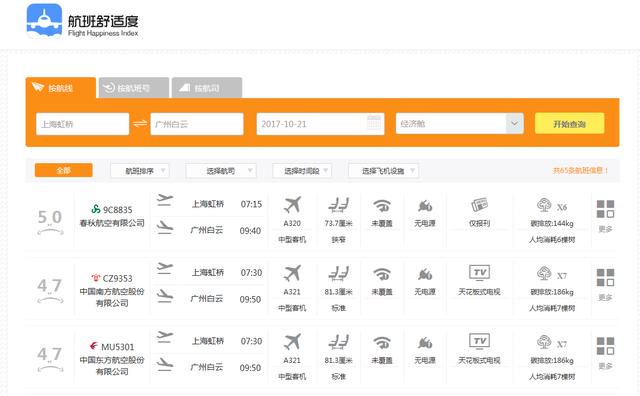Click 仅报刊 entertainment label
640x396 pixels.
(480, 223)
